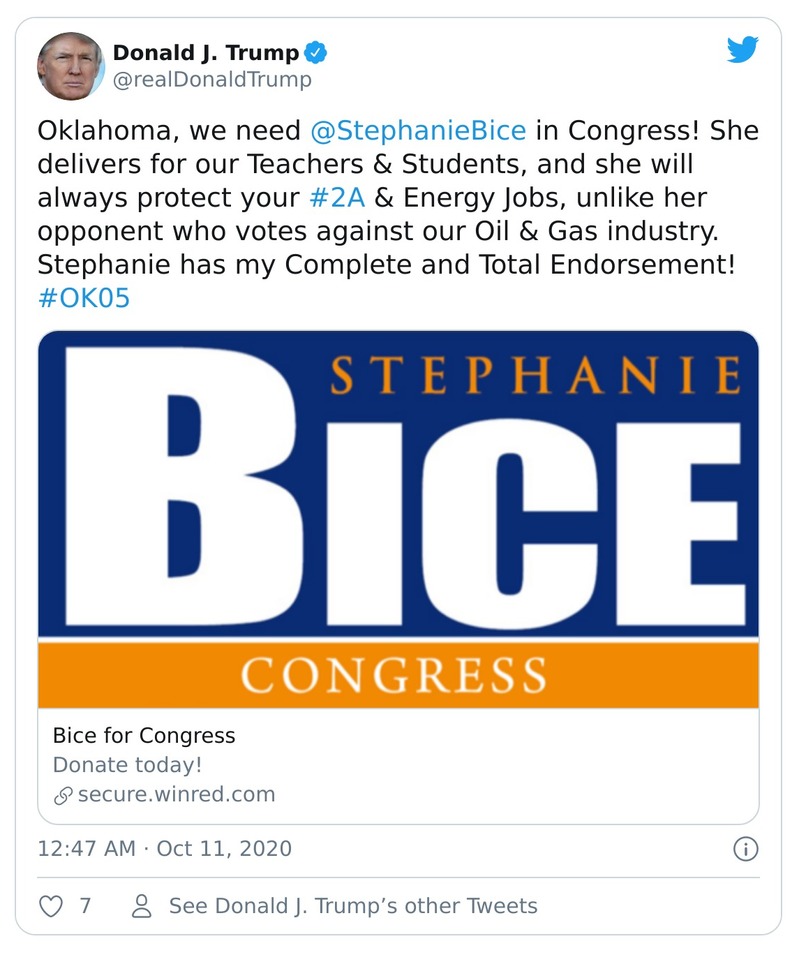Screen dimensions: 799x955
Task: Click the @realDonaldTrump handle
Action: coord(212,80)
